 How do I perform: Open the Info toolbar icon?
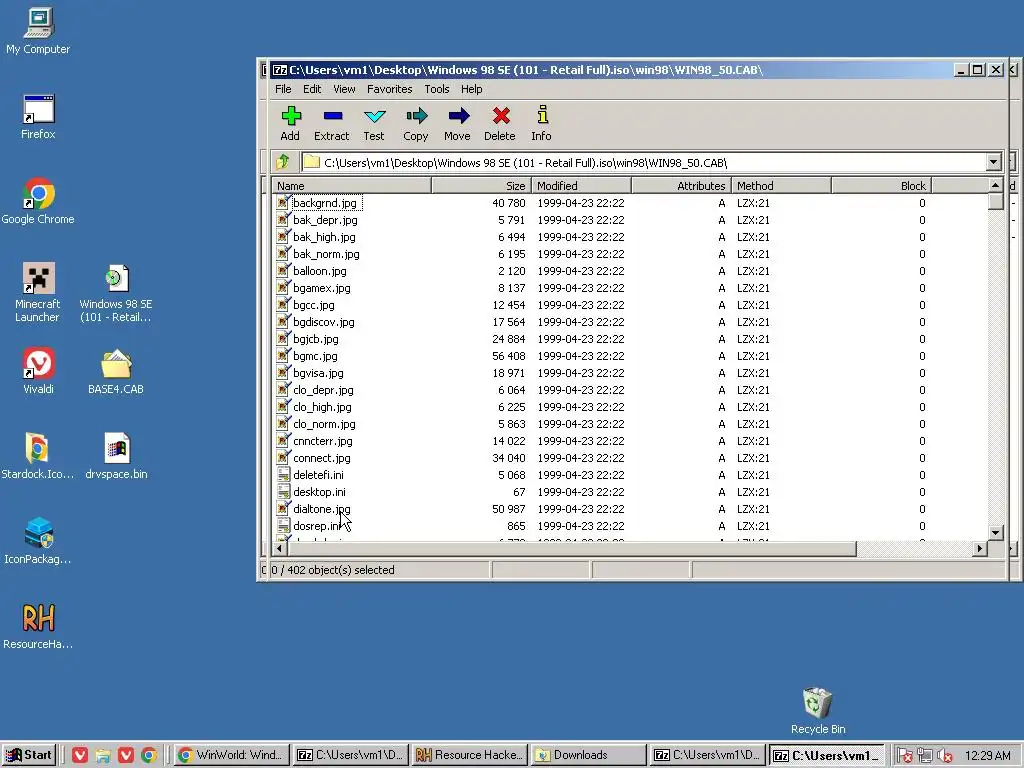pos(541,123)
